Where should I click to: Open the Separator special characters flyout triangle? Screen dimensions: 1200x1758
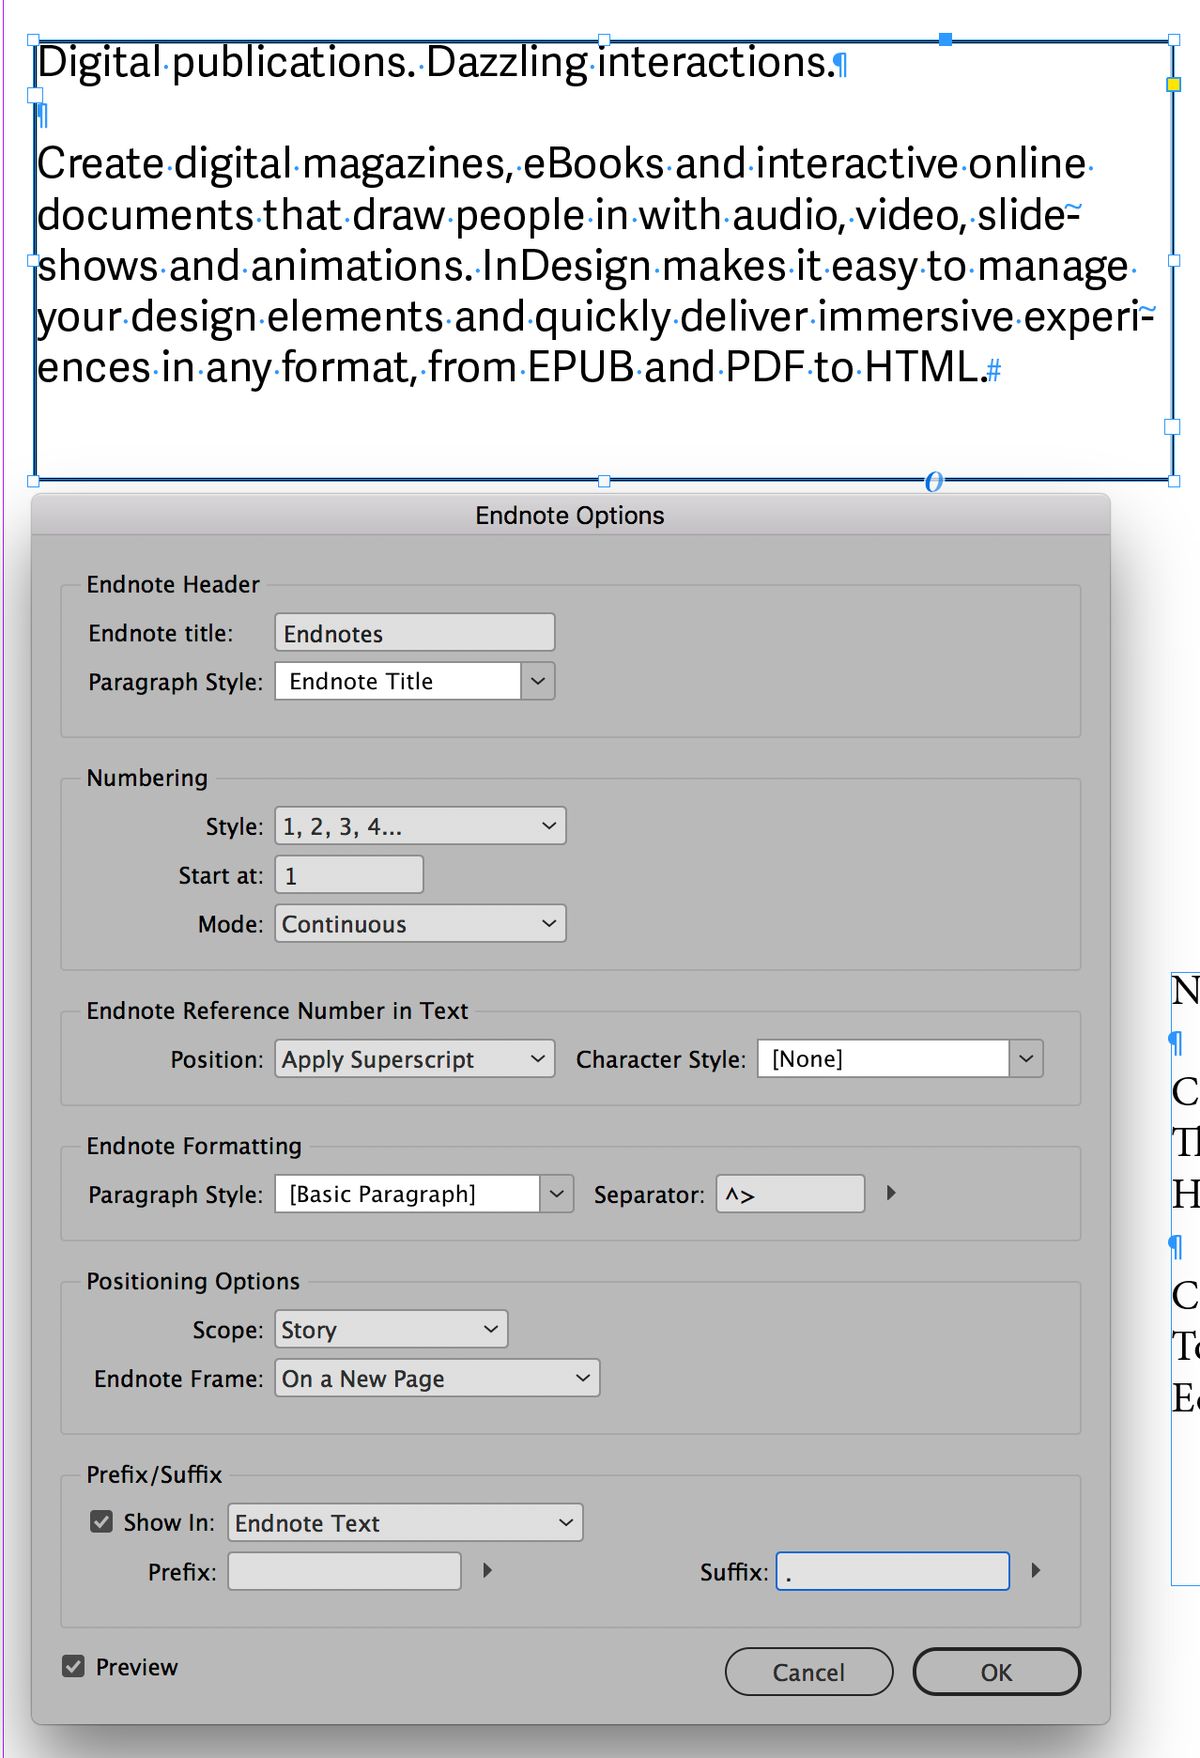(x=891, y=1192)
